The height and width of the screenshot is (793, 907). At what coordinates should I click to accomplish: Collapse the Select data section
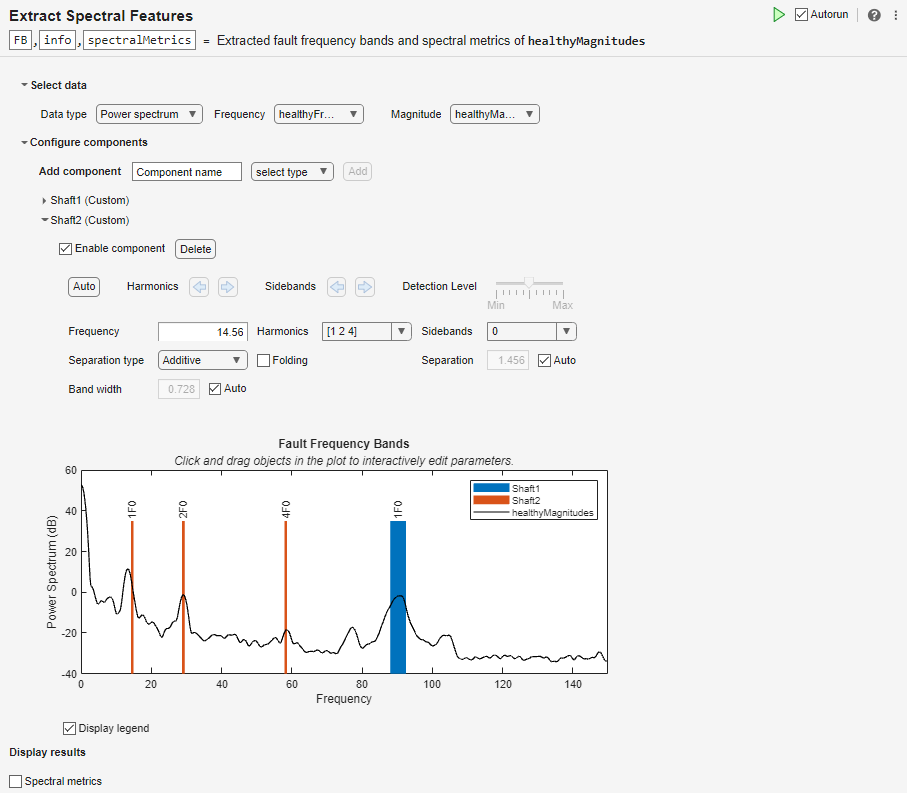(x=24, y=85)
